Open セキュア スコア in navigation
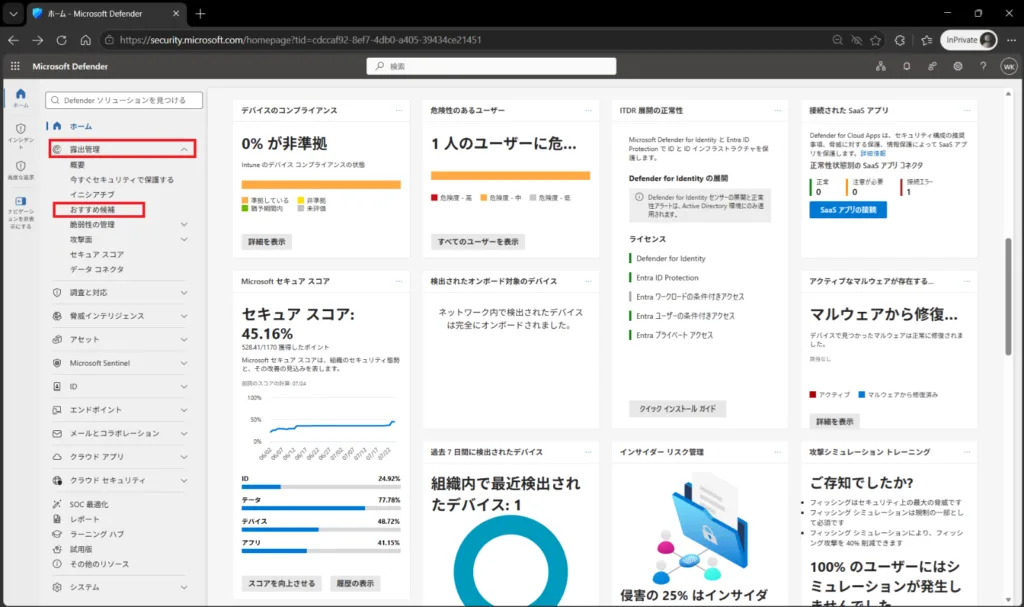 (x=97, y=254)
